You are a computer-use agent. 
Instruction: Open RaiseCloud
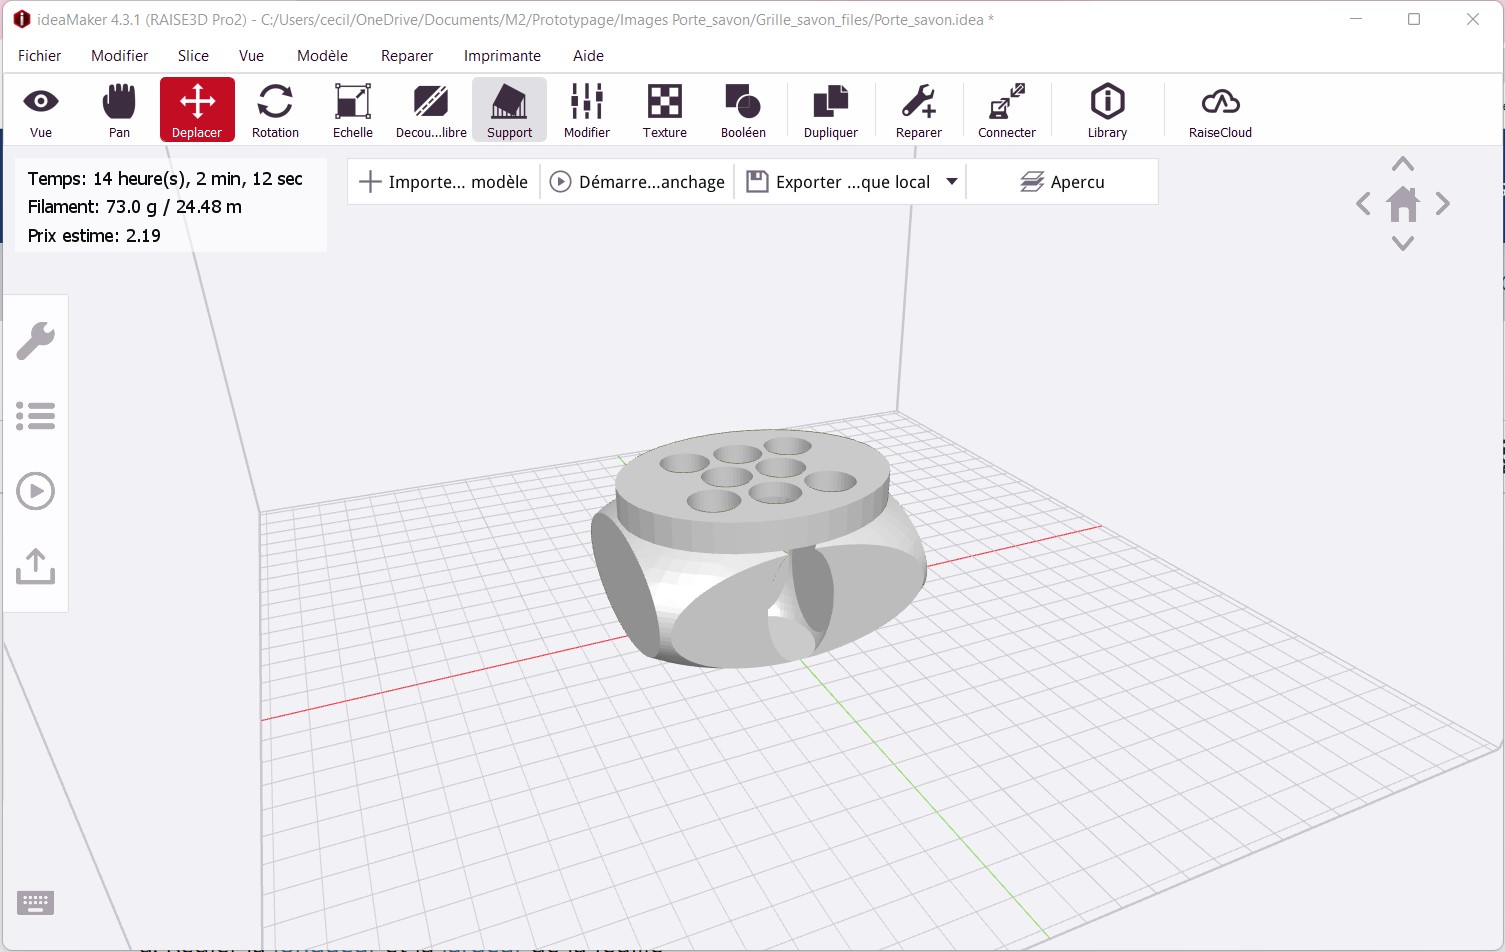(1220, 110)
